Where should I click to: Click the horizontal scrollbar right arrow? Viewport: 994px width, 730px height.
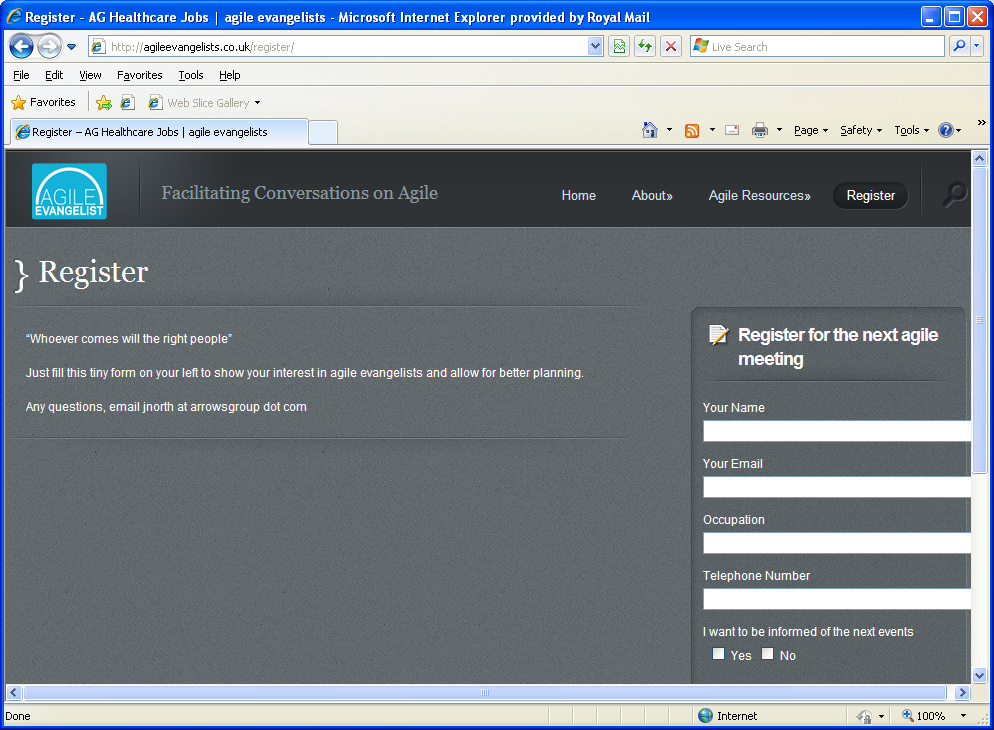coord(962,693)
